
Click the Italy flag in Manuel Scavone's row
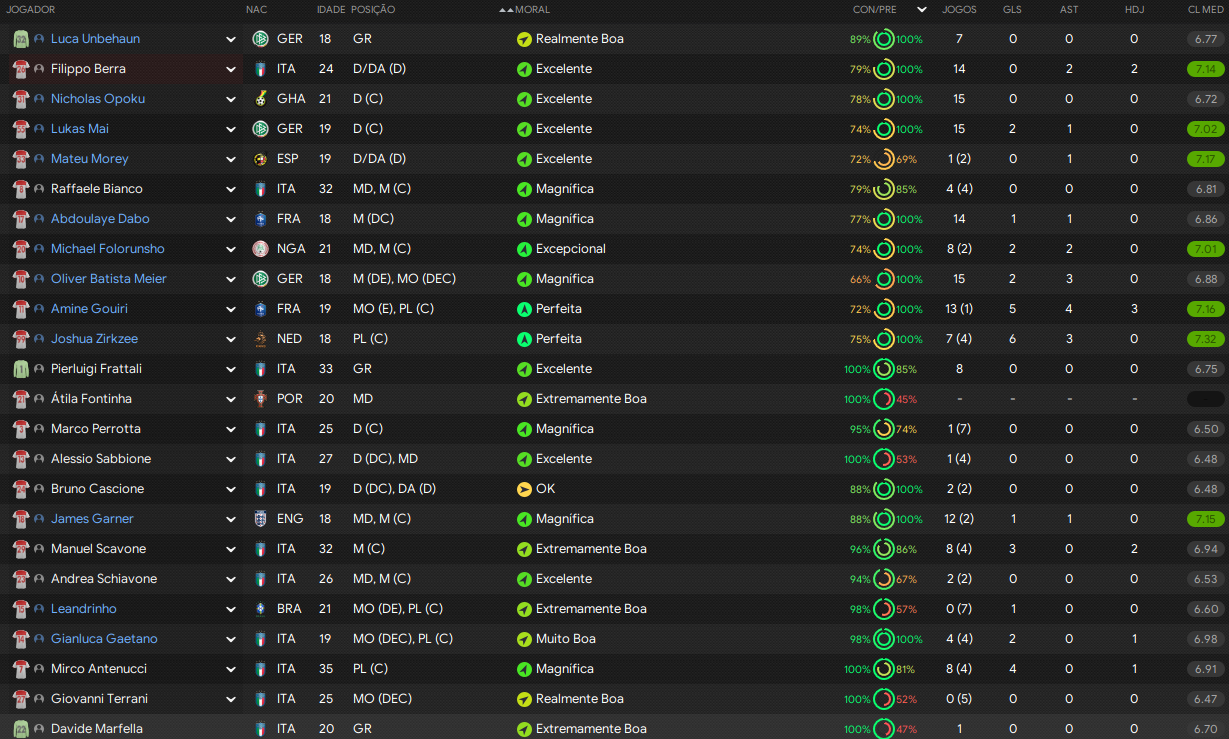[261, 549]
